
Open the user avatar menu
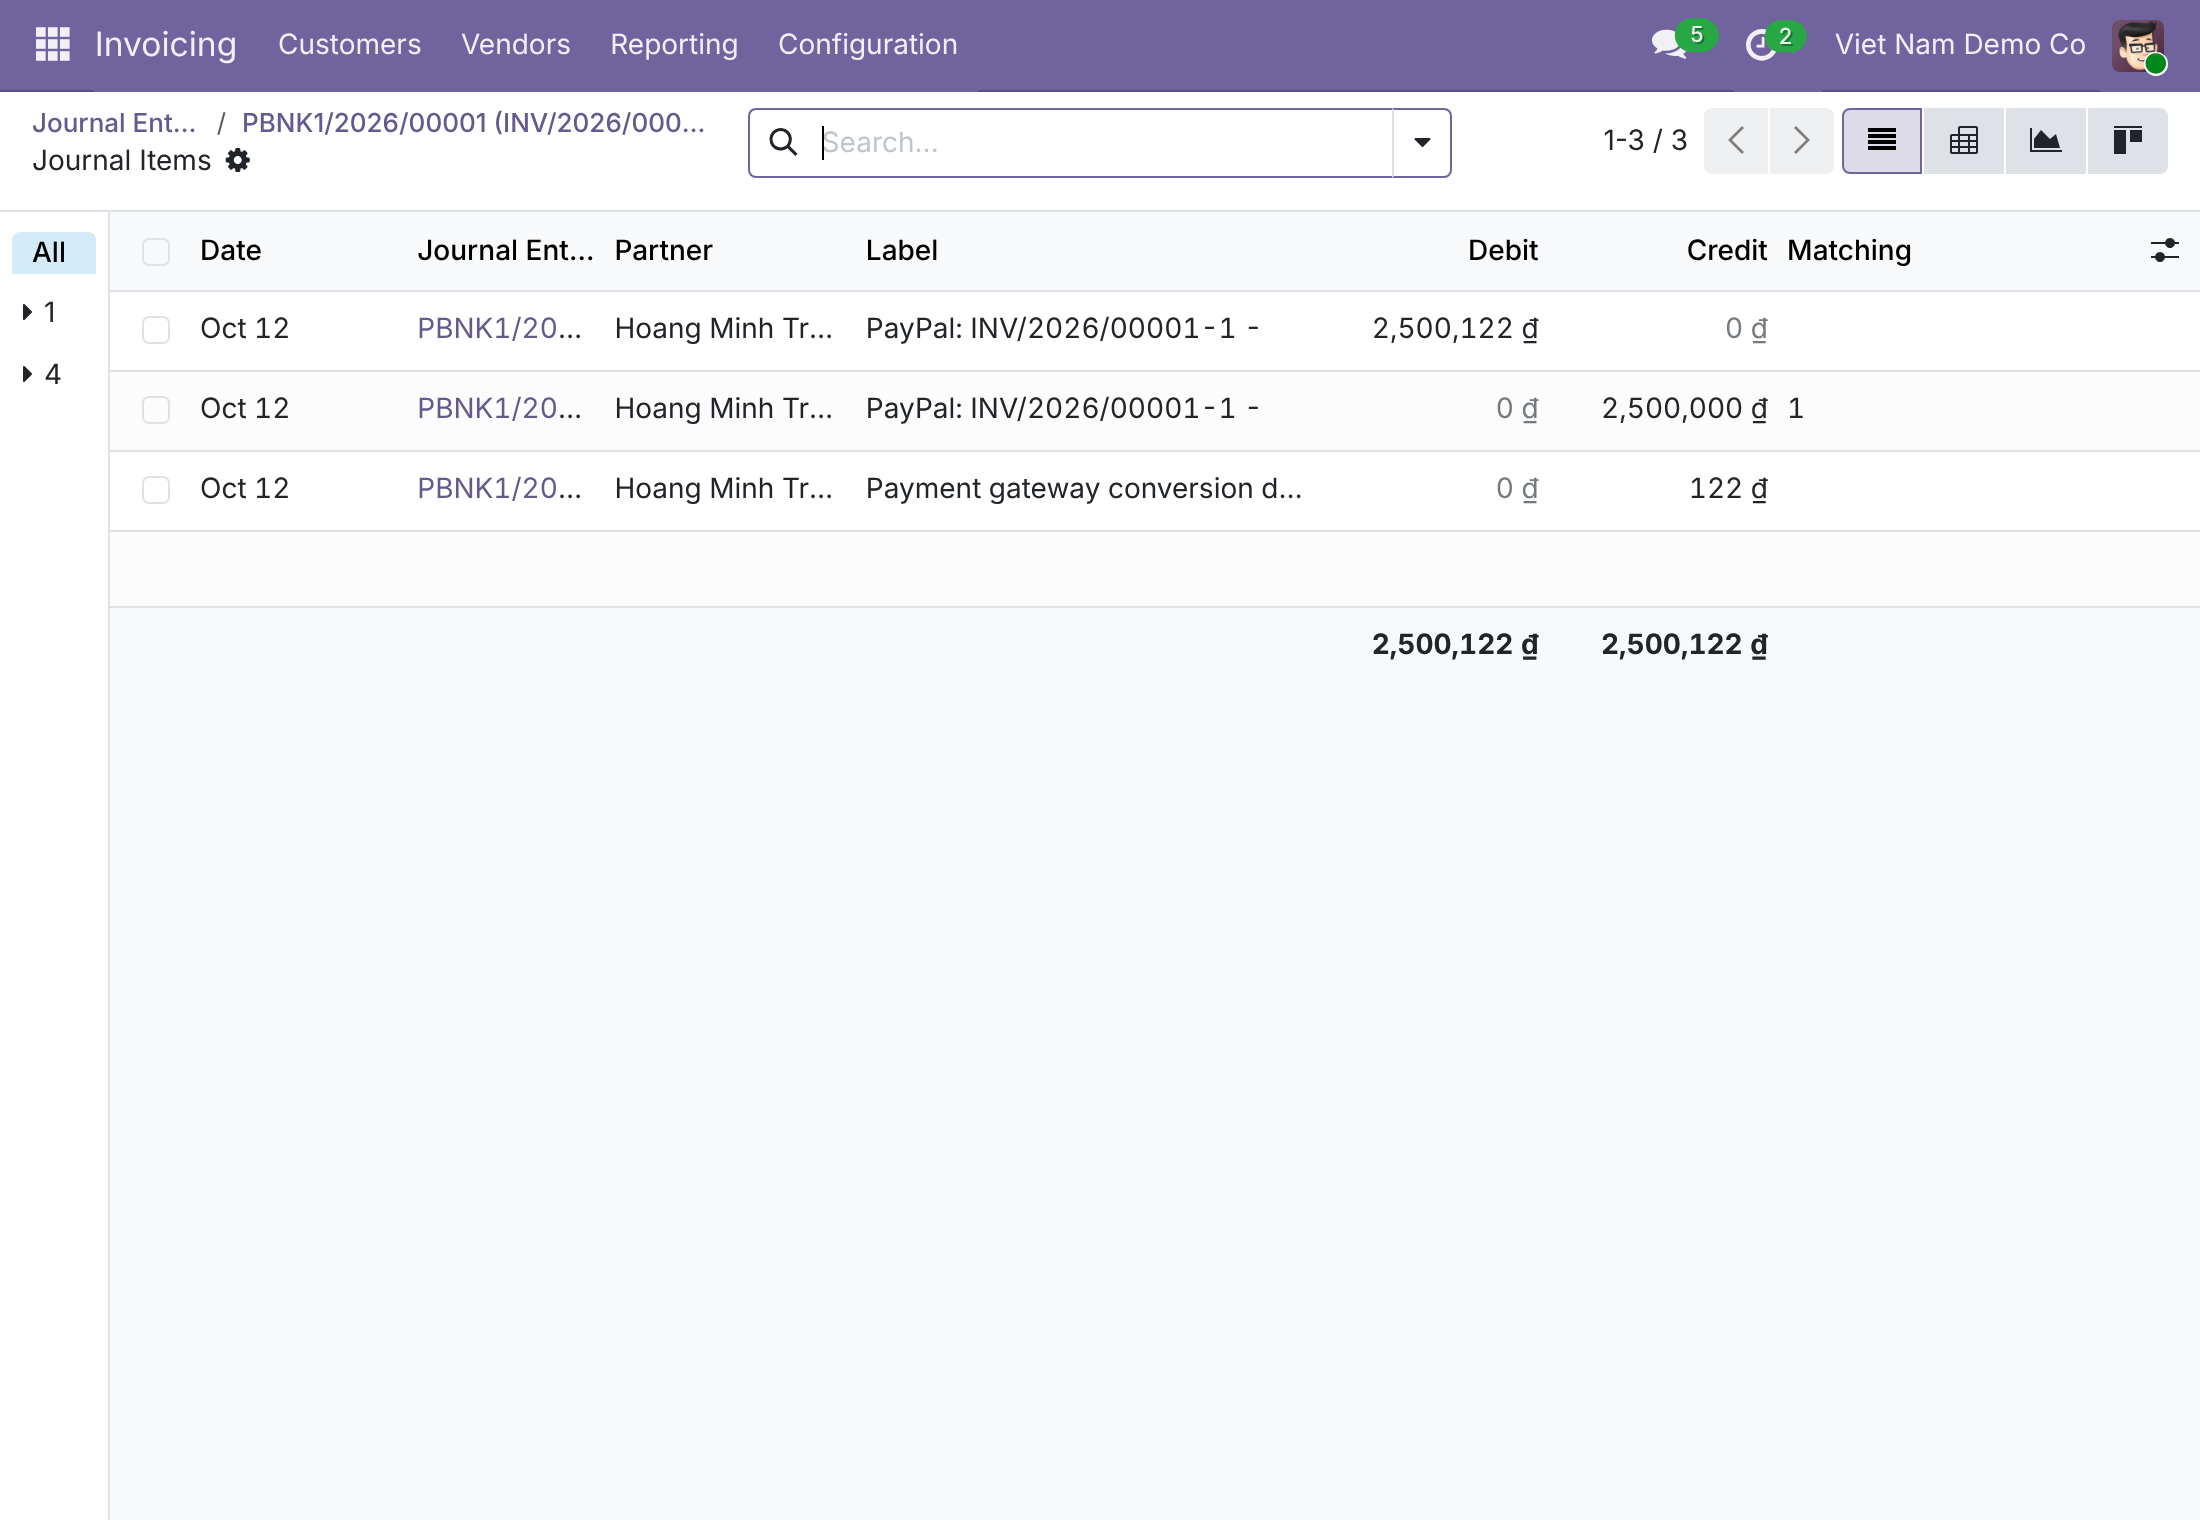click(2139, 46)
